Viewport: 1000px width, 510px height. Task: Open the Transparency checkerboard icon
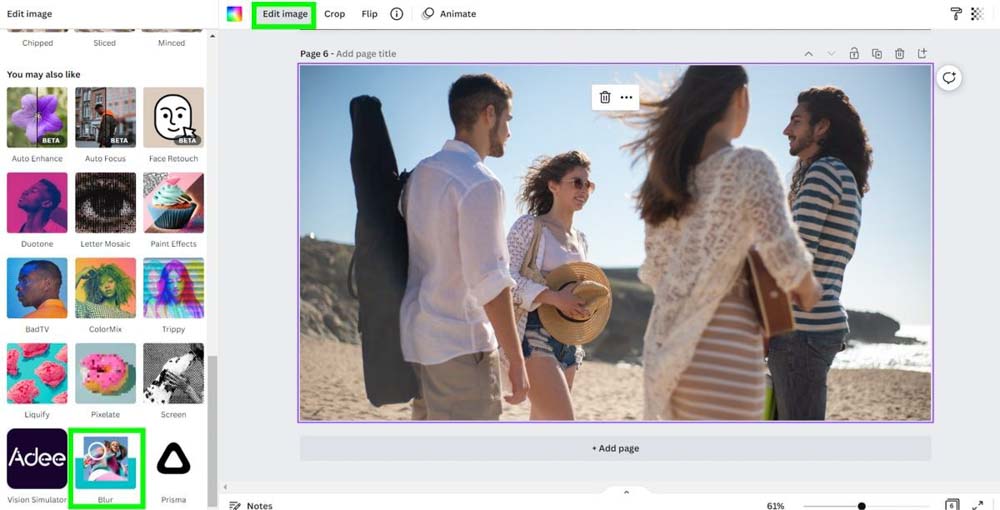pyautogui.click(x=977, y=14)
